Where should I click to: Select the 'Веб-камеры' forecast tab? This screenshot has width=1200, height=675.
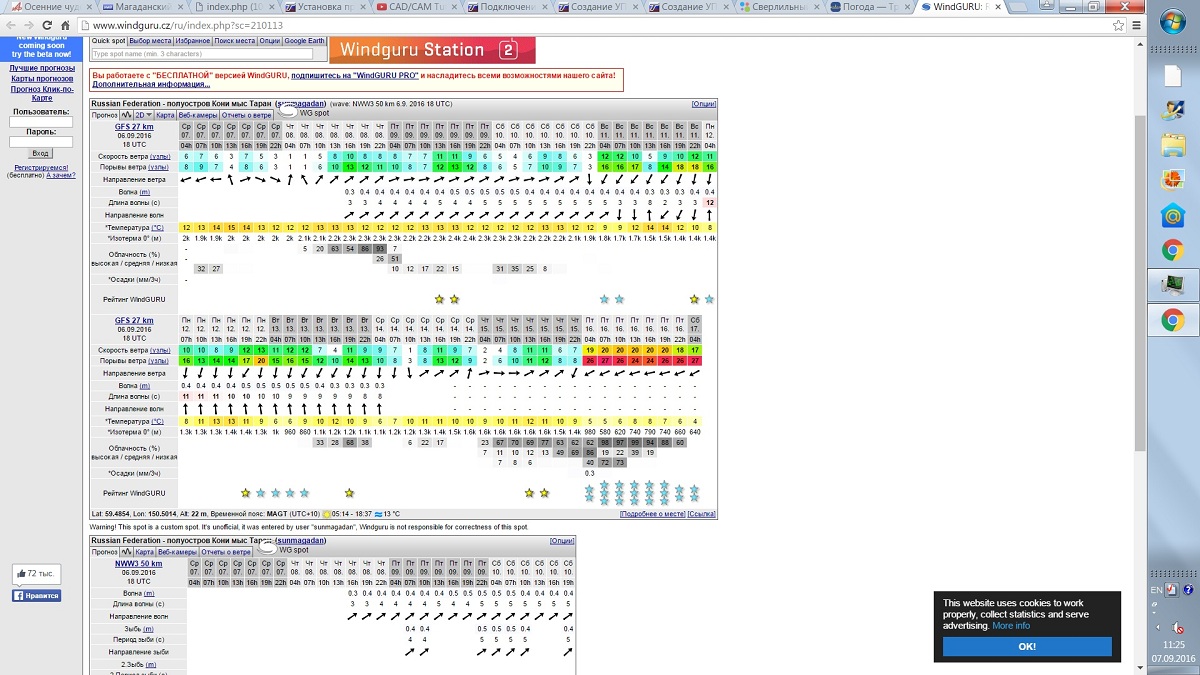coord(199,115)
